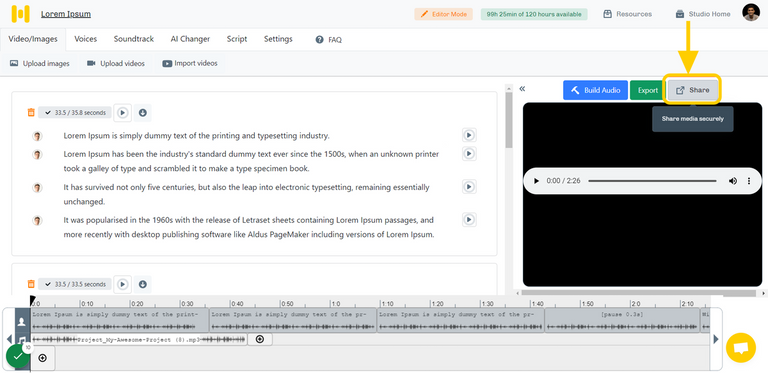Click the green Export button
The height and width of the screenshot is (373, 768).
pos(648,90)
